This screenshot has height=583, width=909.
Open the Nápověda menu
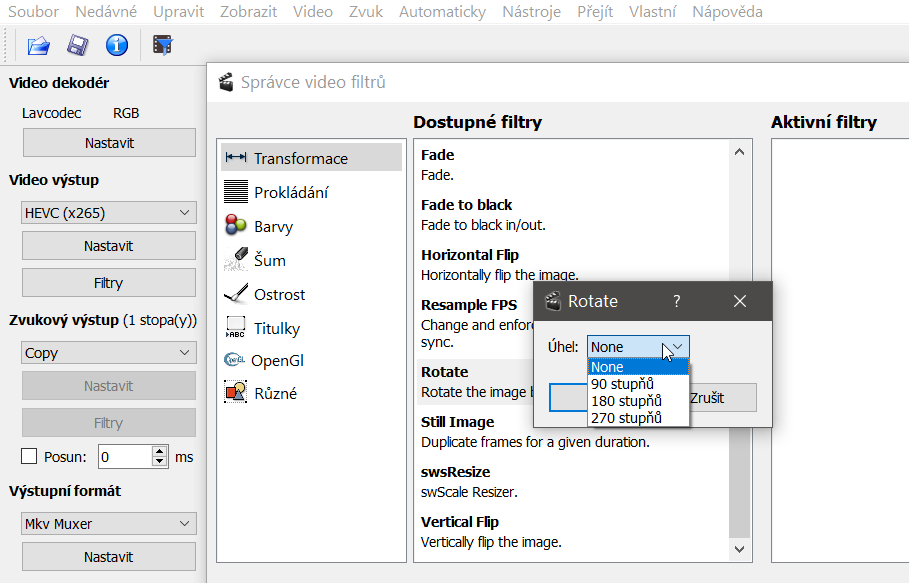(x=728, y=12)
